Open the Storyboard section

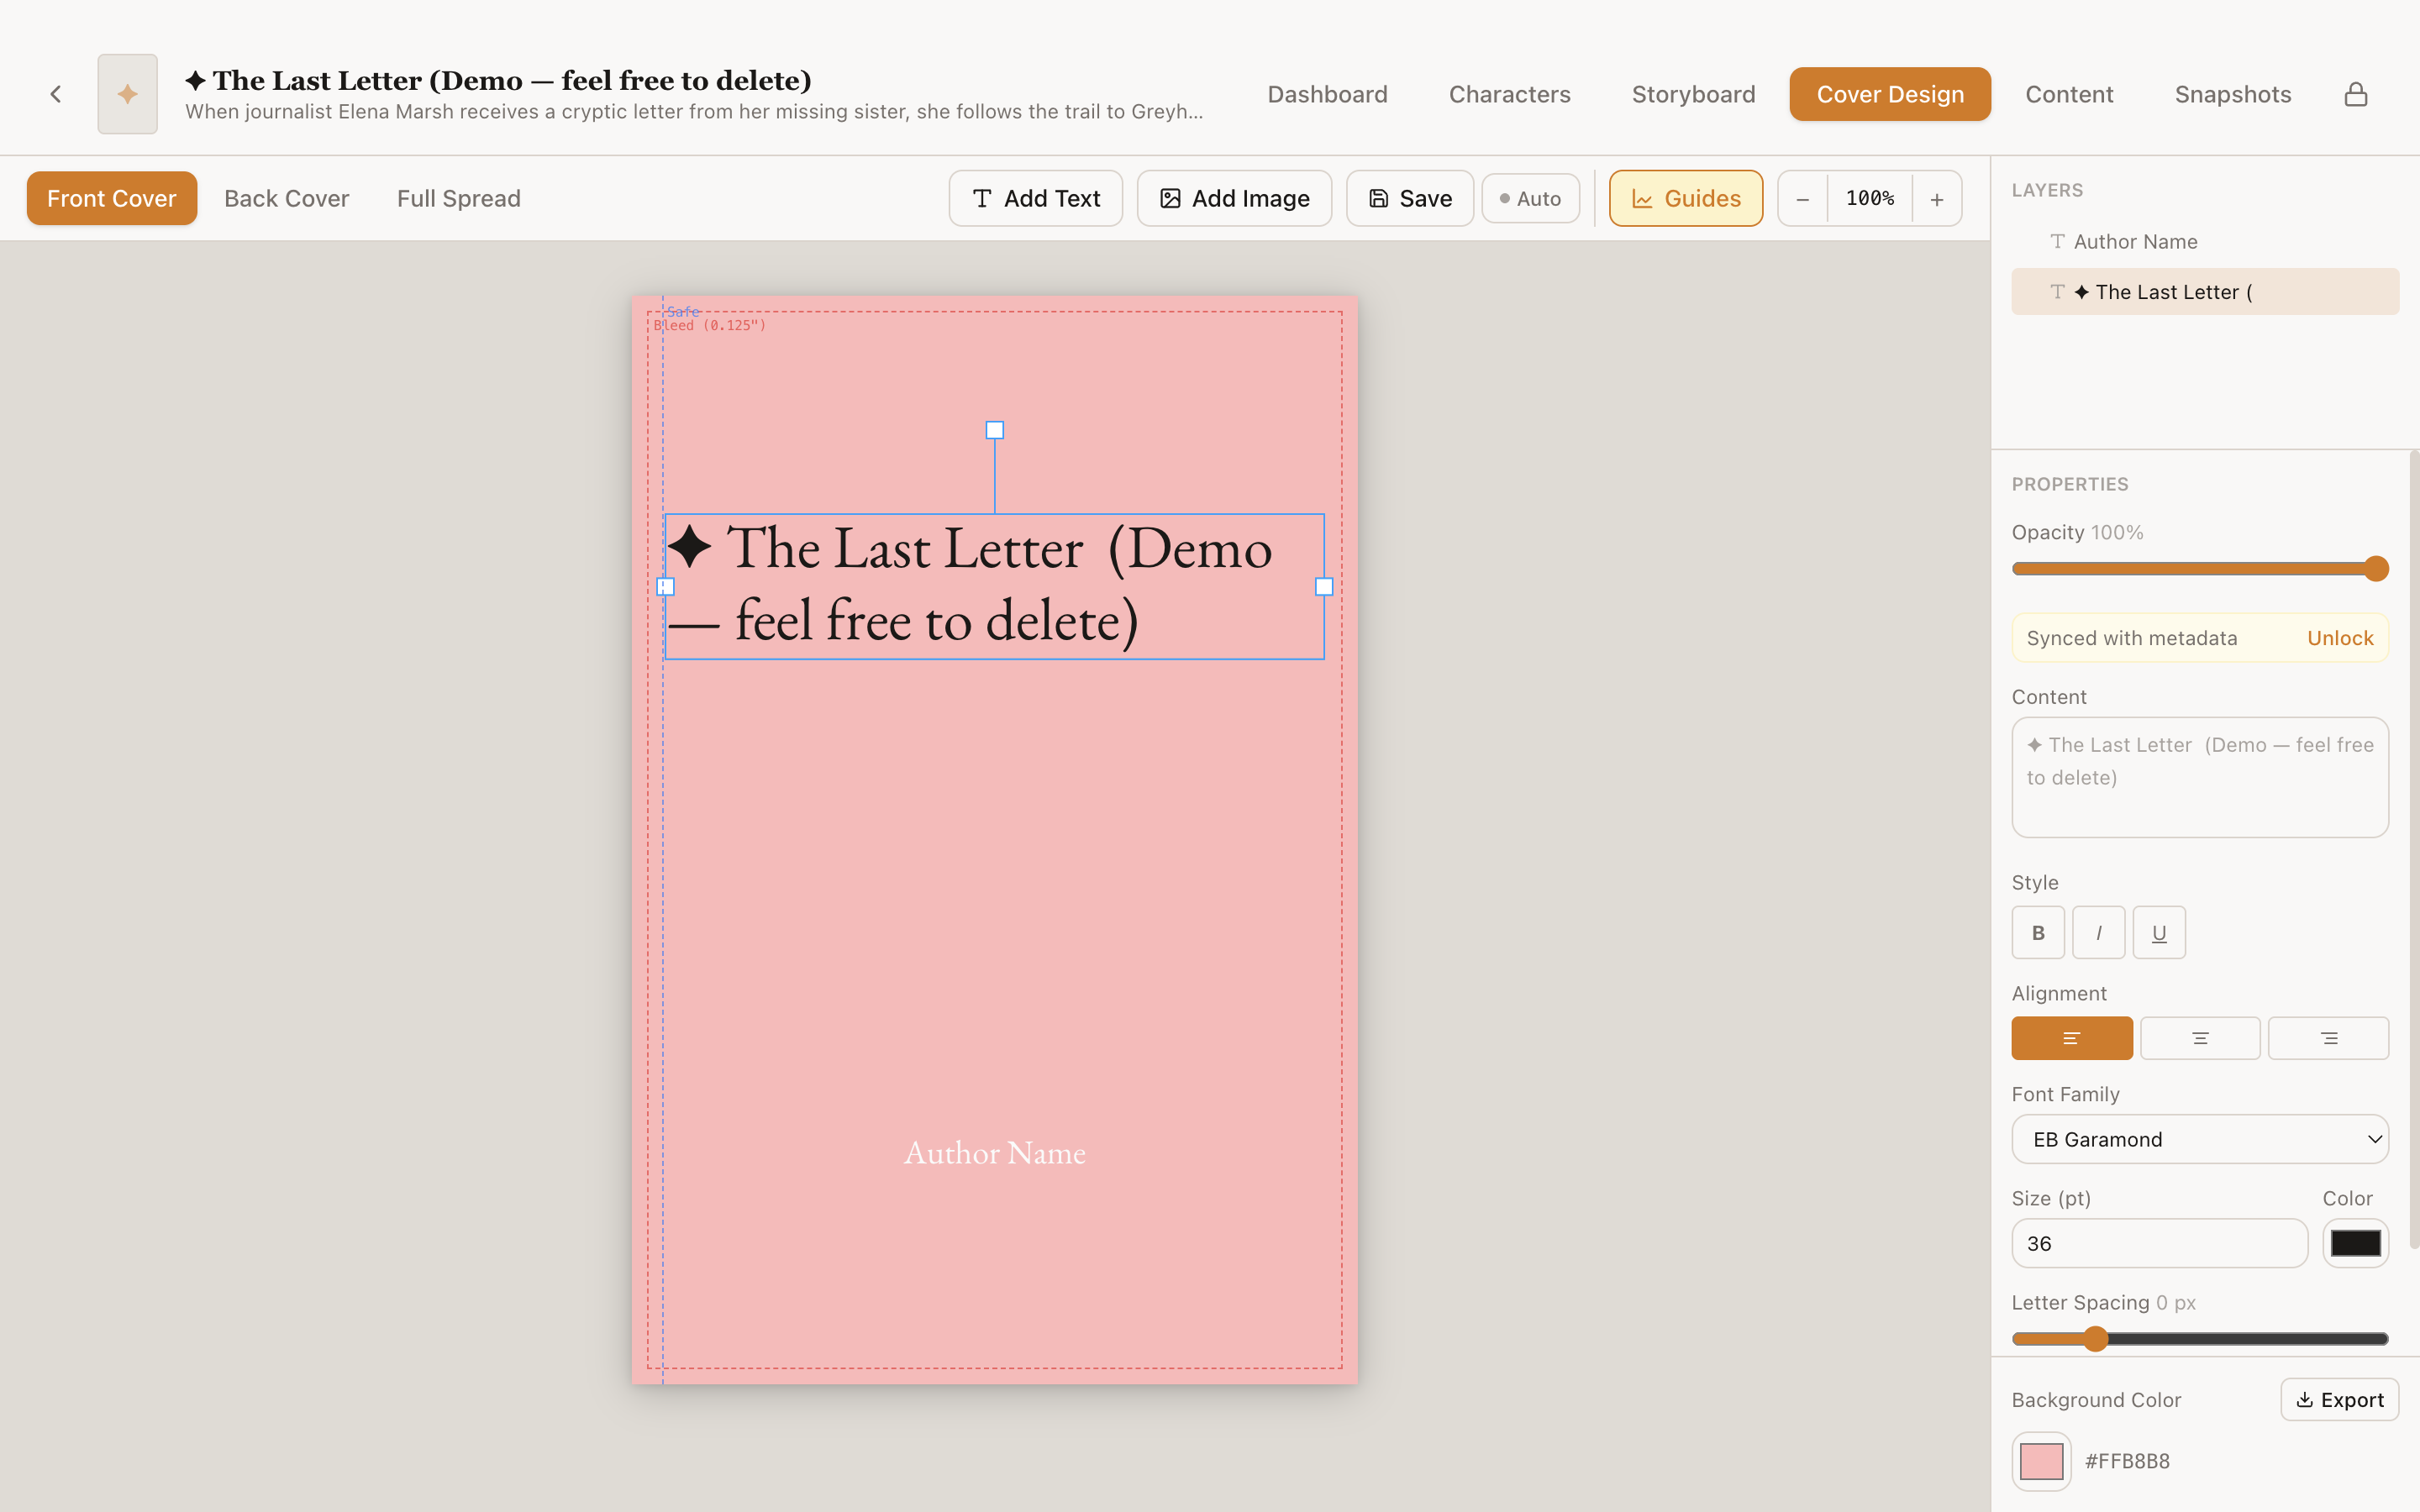1693,93
